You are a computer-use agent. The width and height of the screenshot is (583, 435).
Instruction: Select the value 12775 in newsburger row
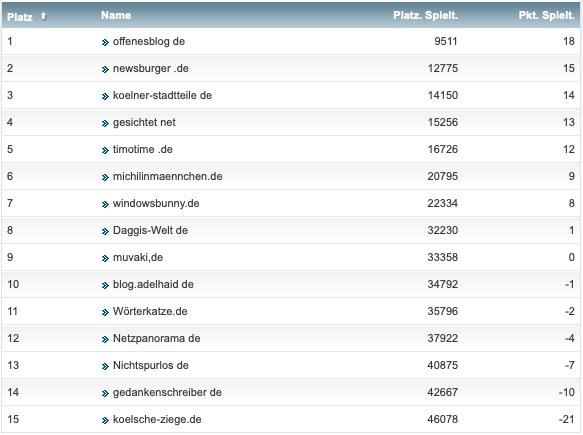tap(442, 68)
